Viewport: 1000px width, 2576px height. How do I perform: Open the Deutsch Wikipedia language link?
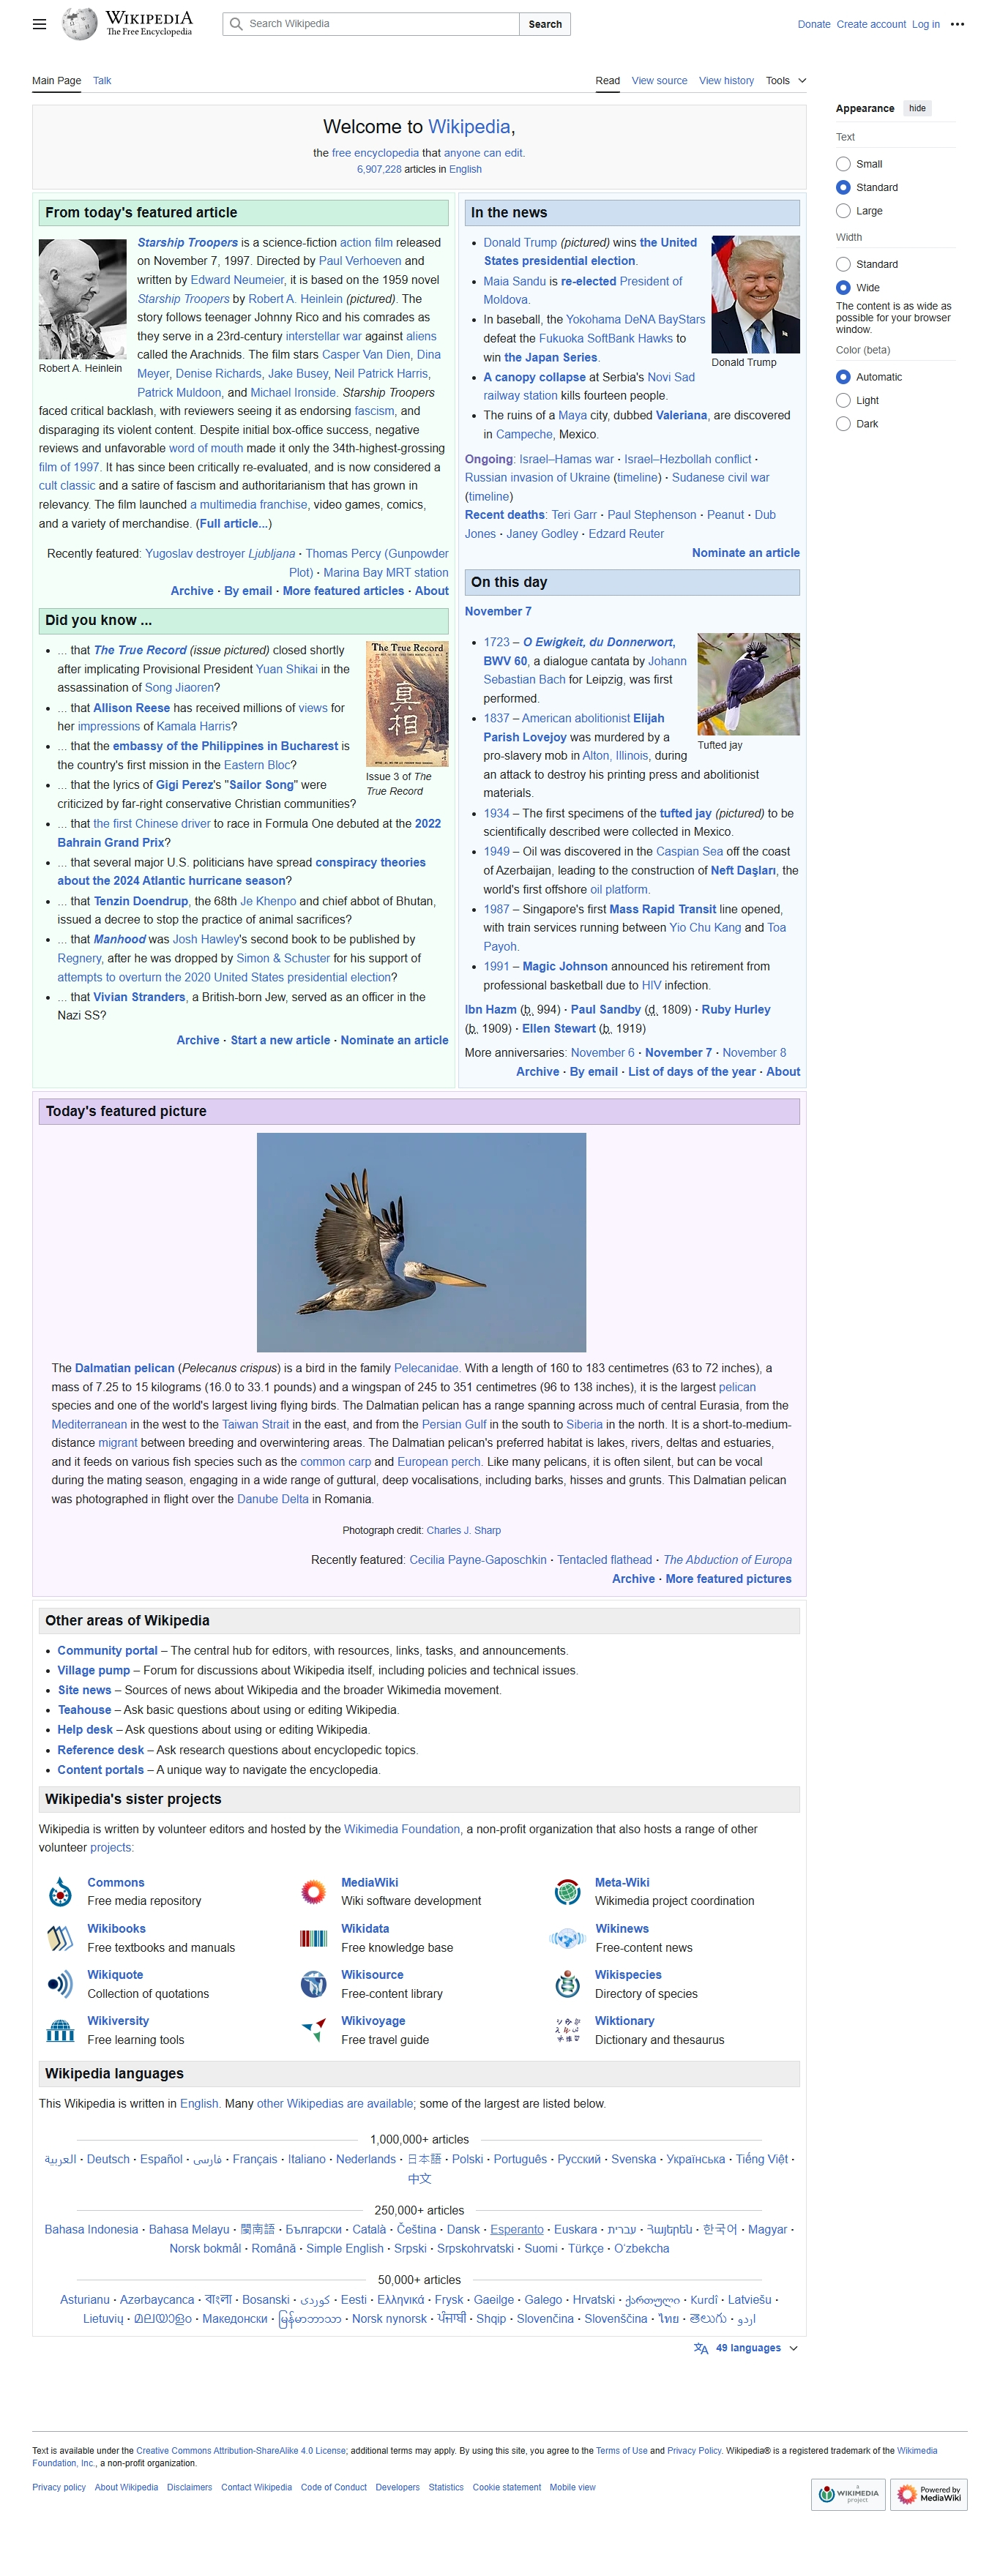tap(108, 2159)
